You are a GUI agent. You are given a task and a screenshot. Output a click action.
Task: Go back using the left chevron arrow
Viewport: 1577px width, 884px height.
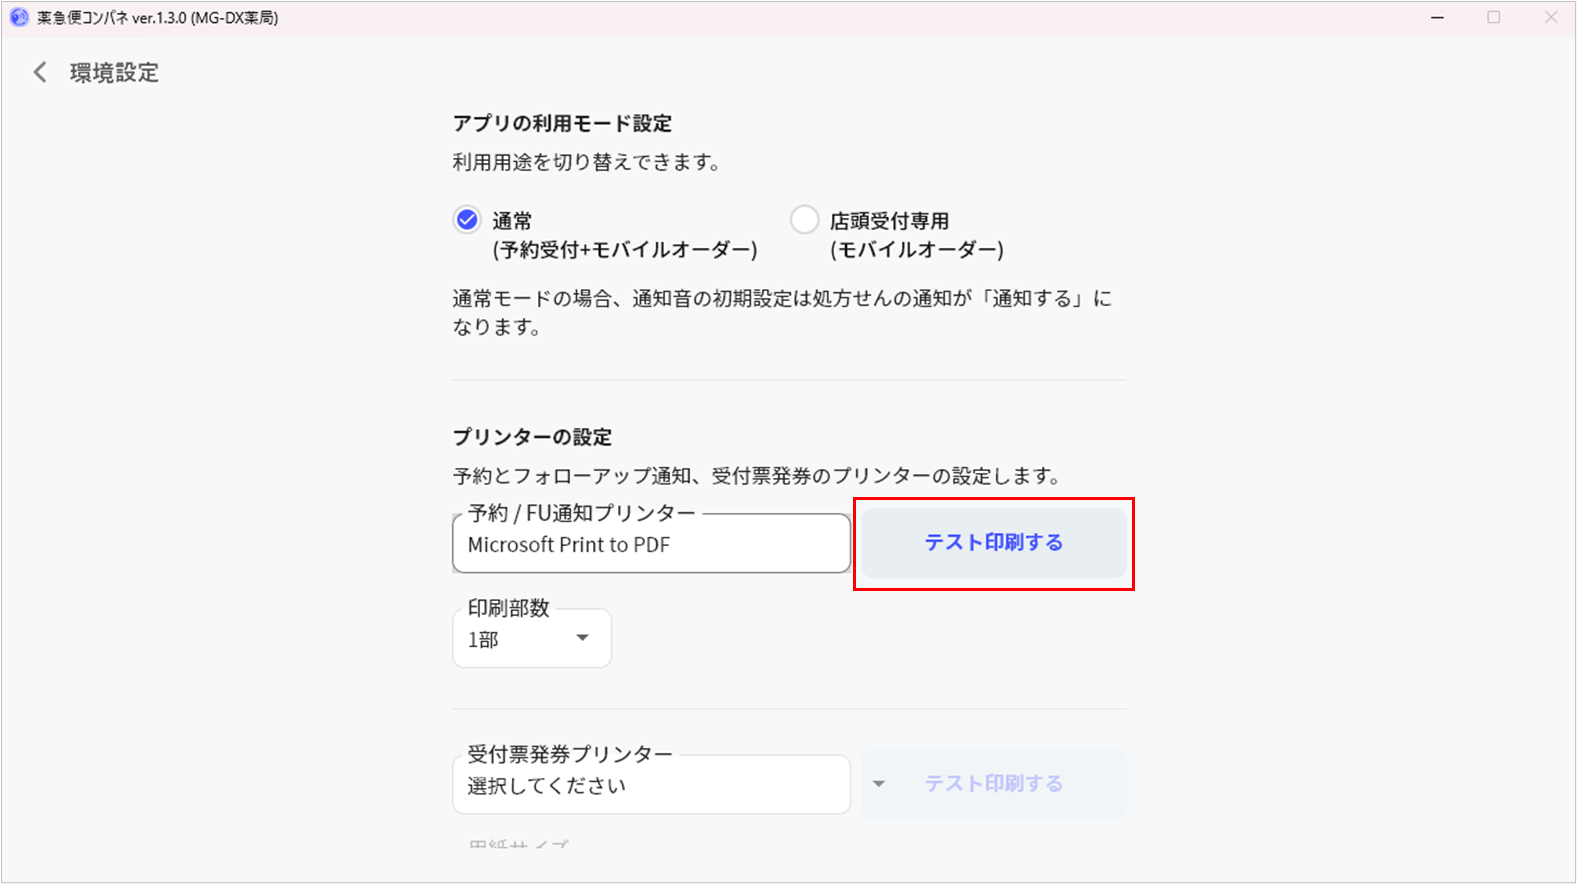pos(40,72)
